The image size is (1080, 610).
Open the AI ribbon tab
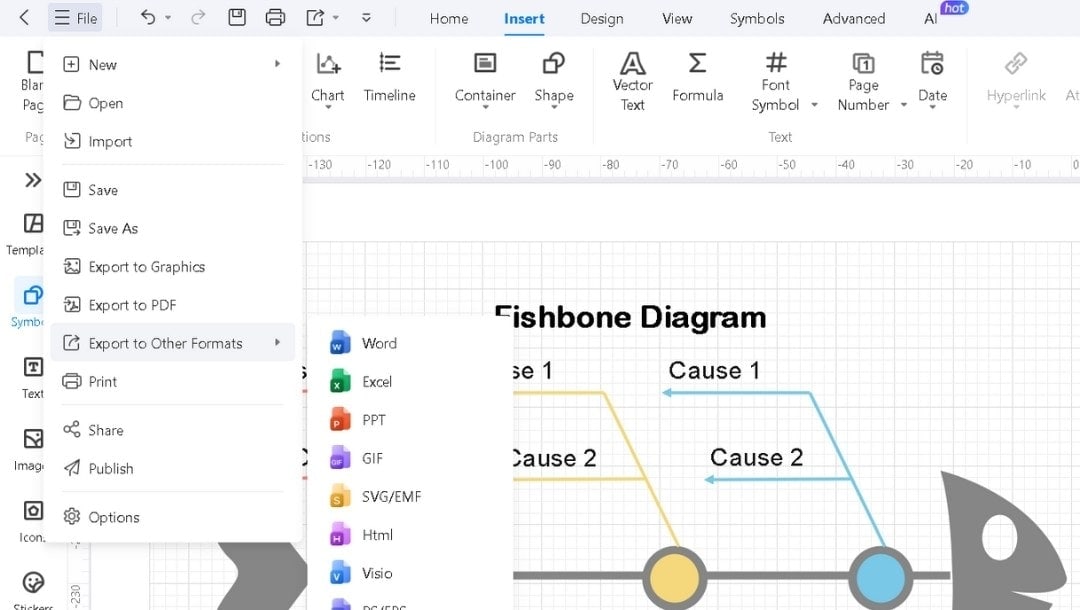933,18
